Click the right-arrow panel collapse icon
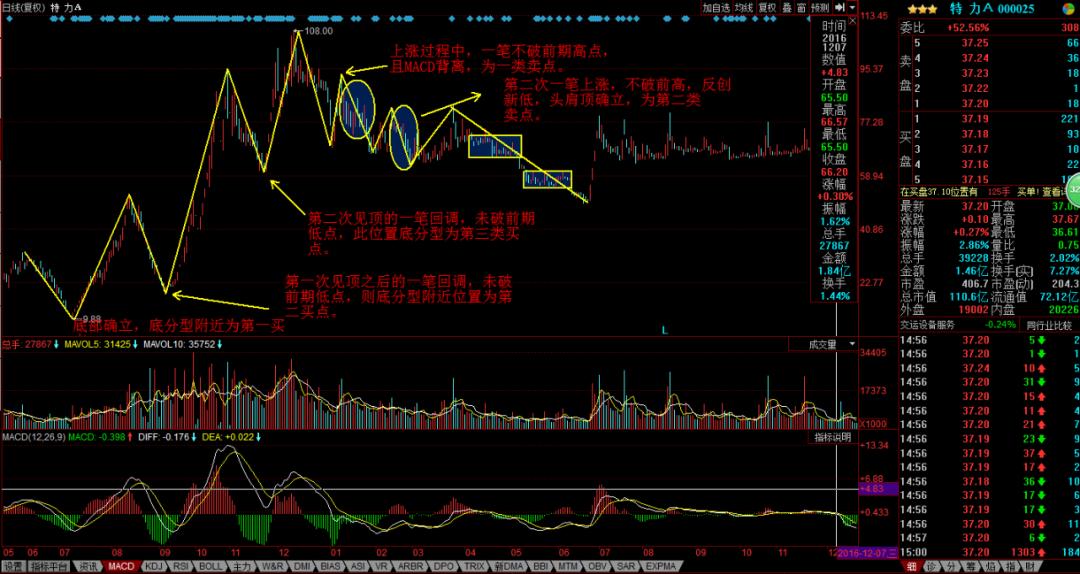Screen dimensions: 1080x574 point(840,8)
